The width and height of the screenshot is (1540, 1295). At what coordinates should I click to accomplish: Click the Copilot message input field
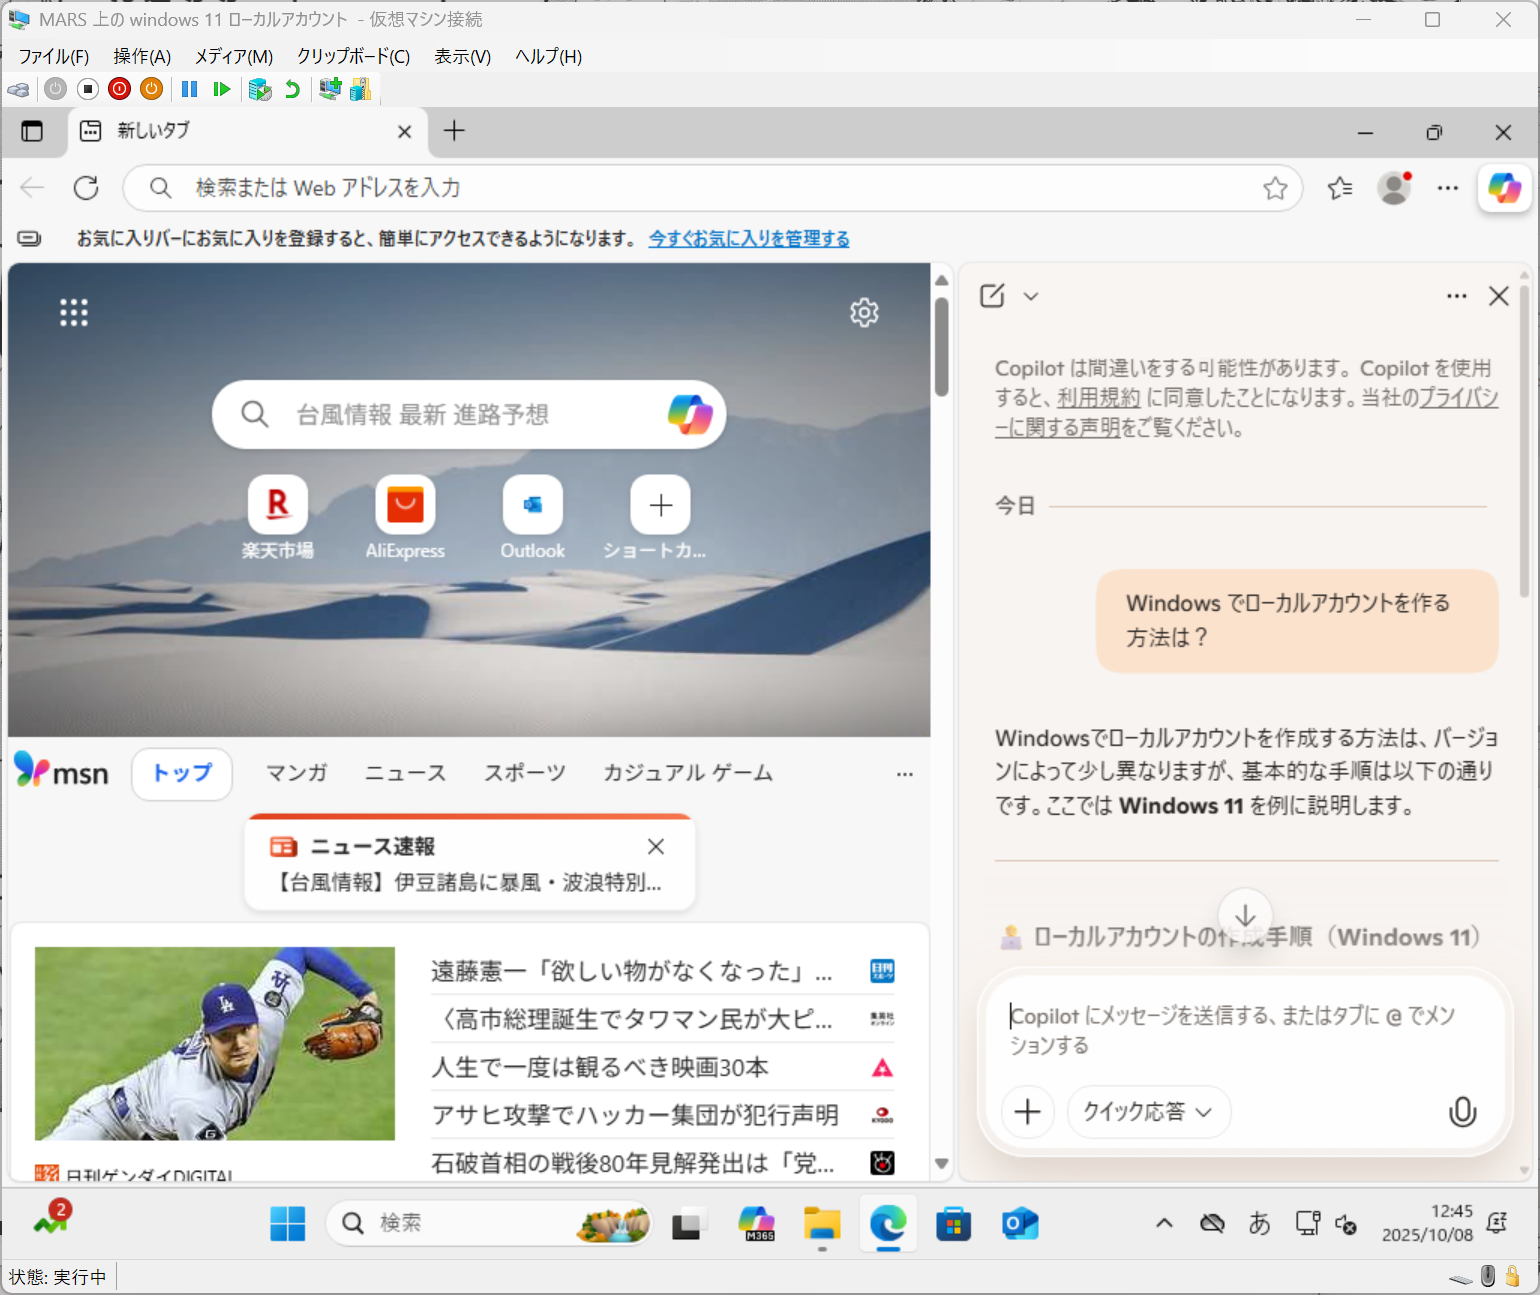(x=1240, y=1030)
